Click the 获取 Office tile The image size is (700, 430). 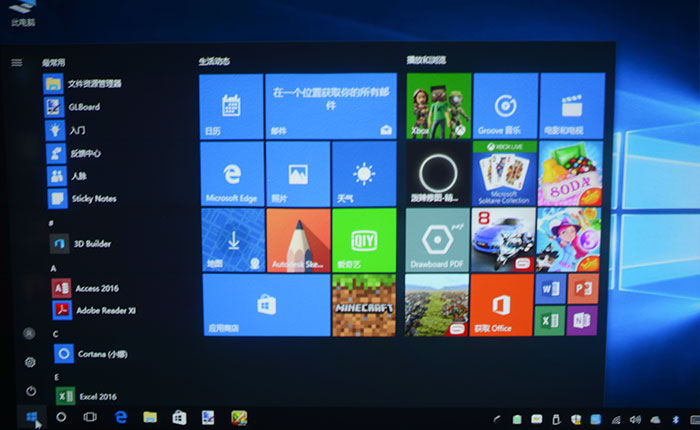click(502, 305)
